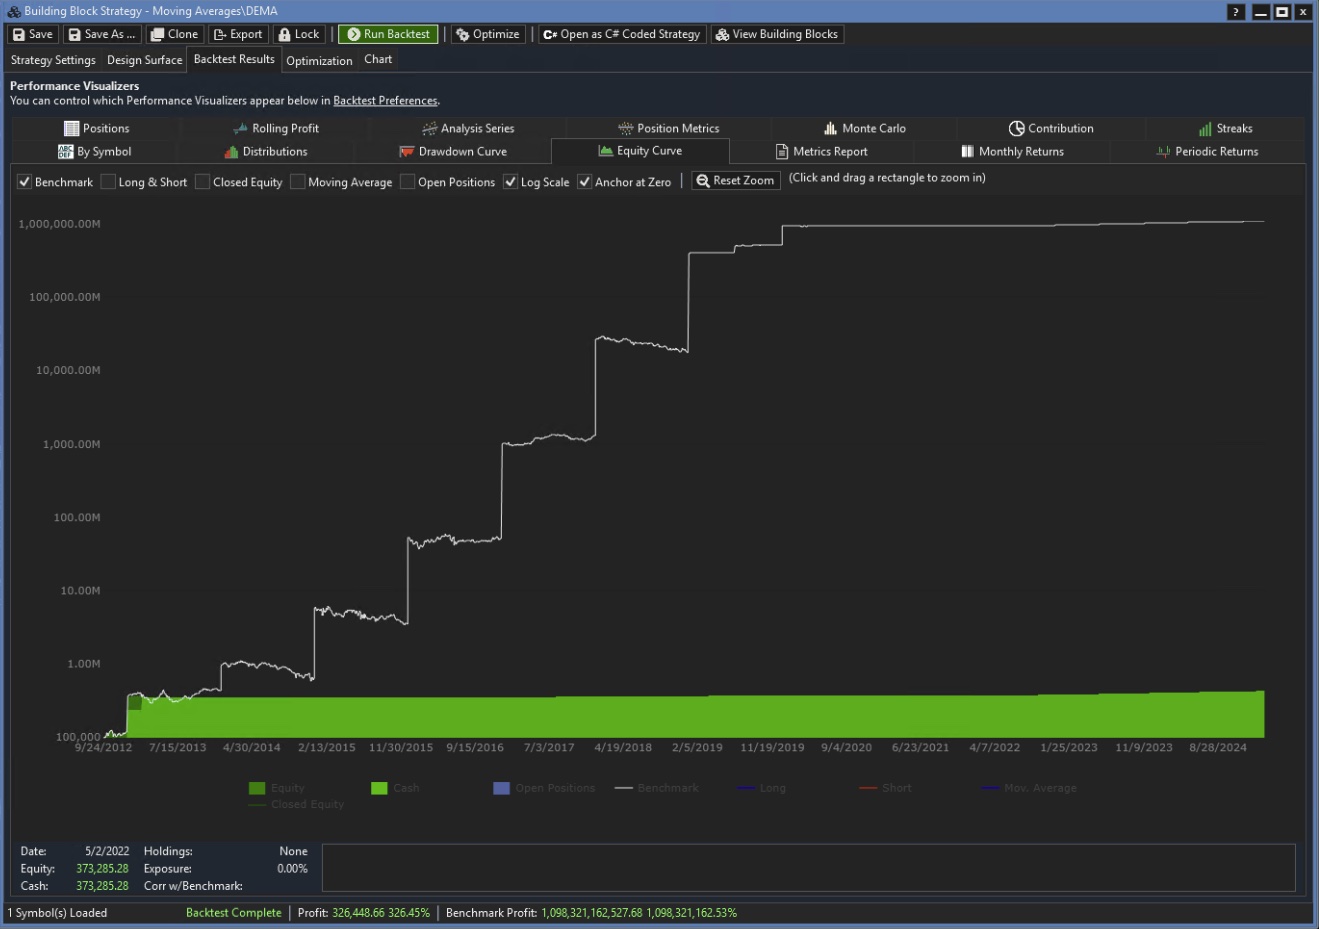Click the Clone strategy icon
The width and height of the screenshot is (1319, 929).
[158, 34]
